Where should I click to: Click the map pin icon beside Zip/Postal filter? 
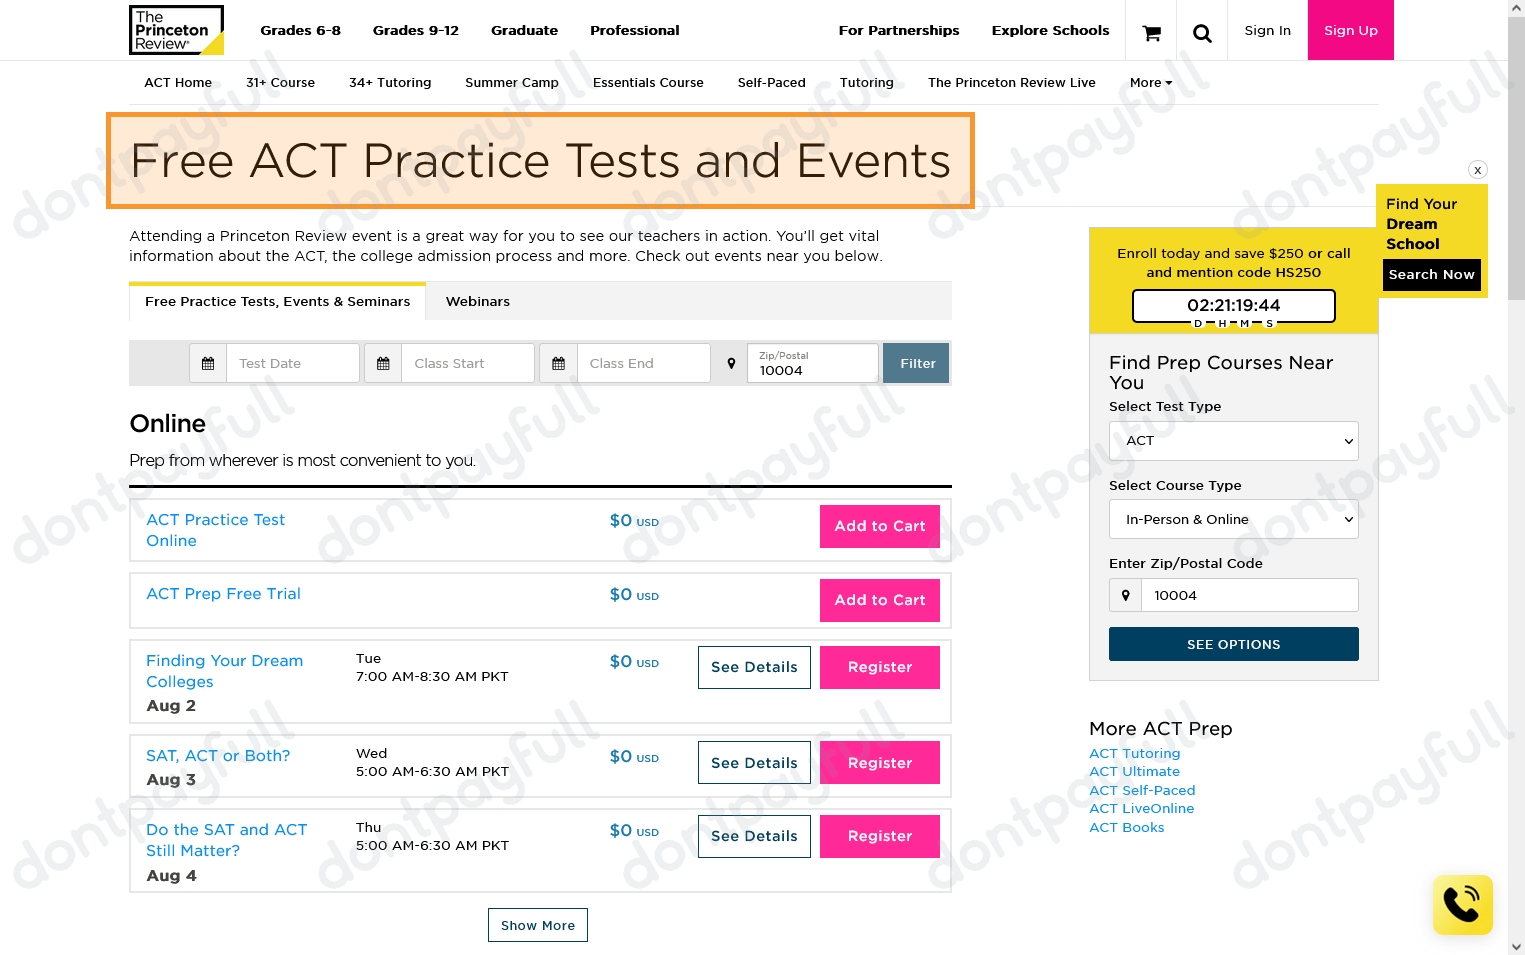[731, 363]
